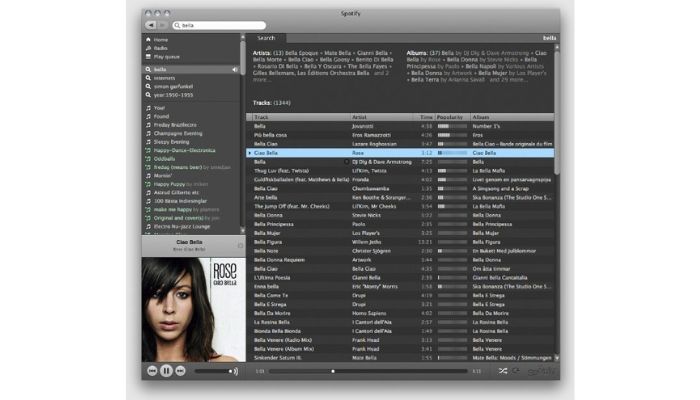This screenshot has height=400, width=700.
Task: Skip to the previous track
Action: click(152, 371)
